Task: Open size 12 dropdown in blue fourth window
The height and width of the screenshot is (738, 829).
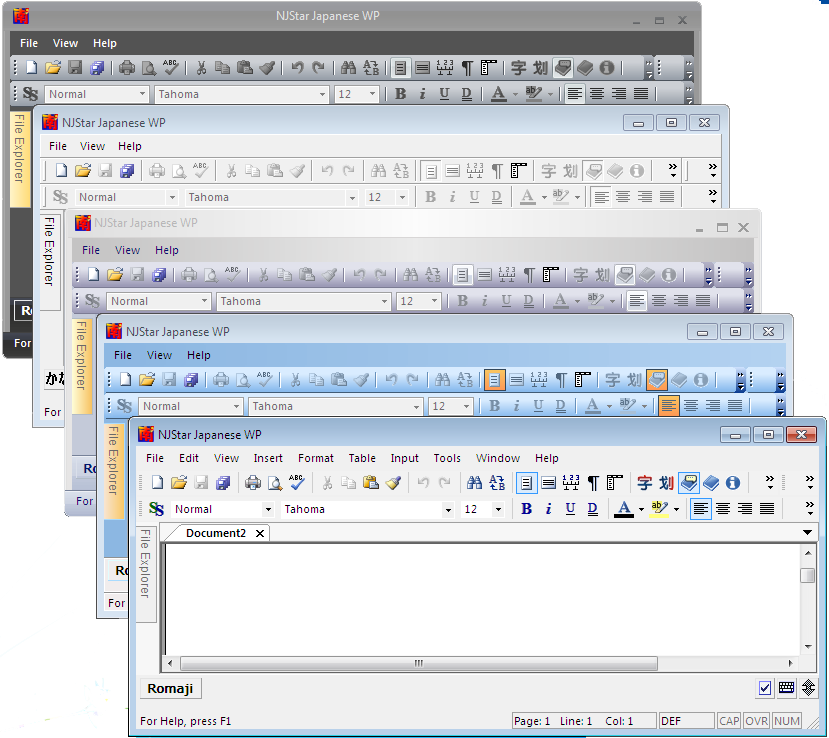Action: click(x=466, y=407)
